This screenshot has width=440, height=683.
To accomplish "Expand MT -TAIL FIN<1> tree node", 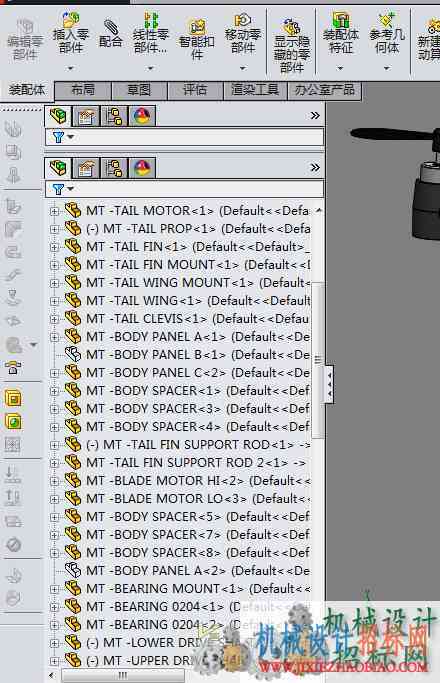I will pyautogui.click(x=54, y=247).
